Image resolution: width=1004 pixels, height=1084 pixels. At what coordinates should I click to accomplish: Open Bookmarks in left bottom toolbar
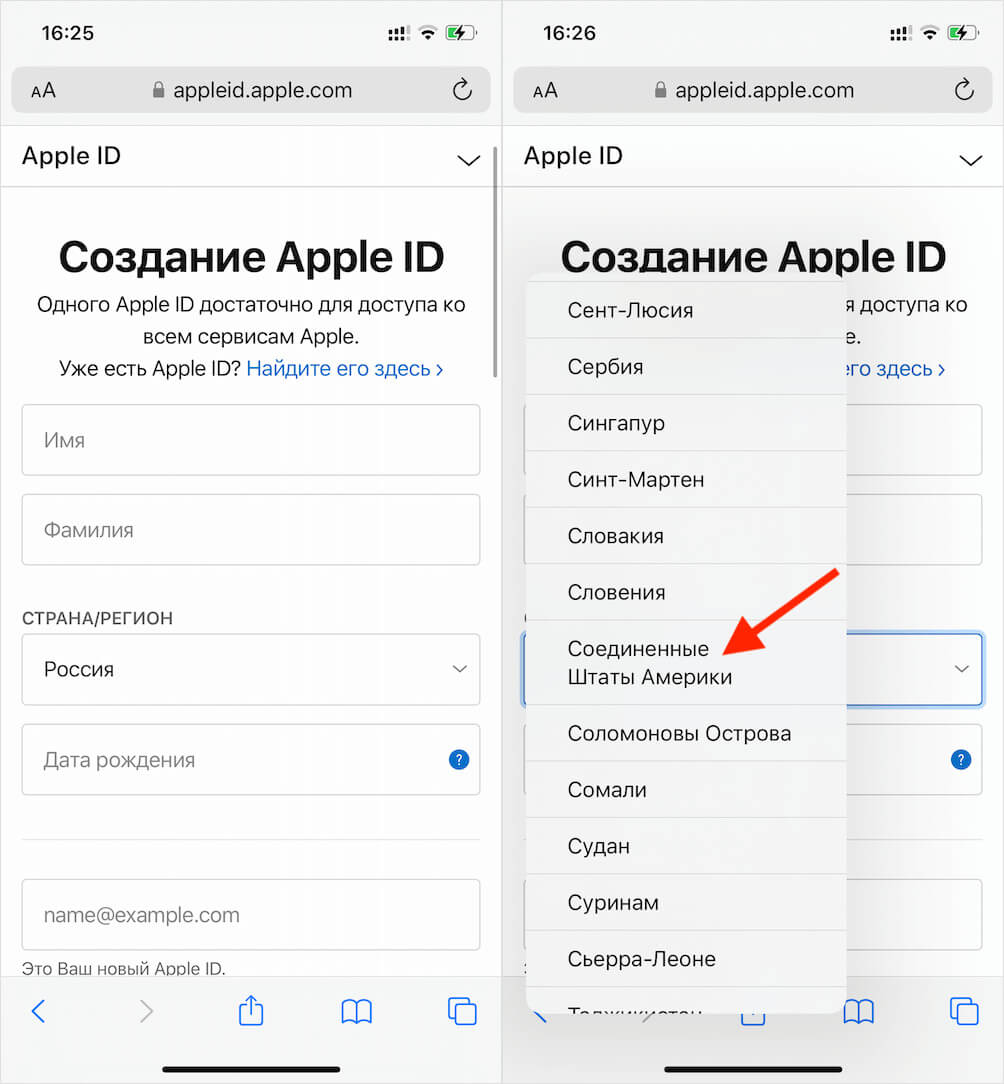click(357, 1011)
